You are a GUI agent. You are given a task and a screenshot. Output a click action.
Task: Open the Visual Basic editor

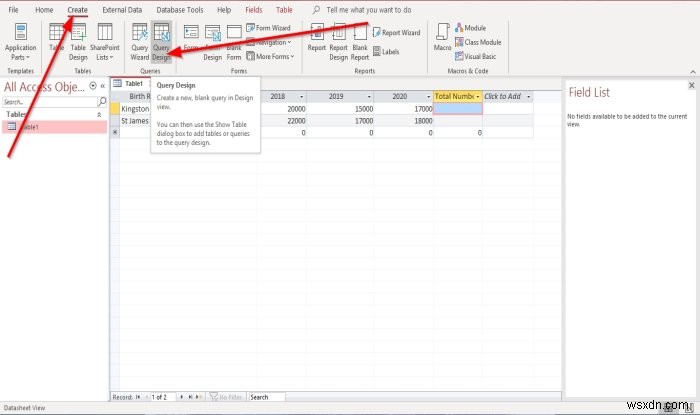[475, 56]
